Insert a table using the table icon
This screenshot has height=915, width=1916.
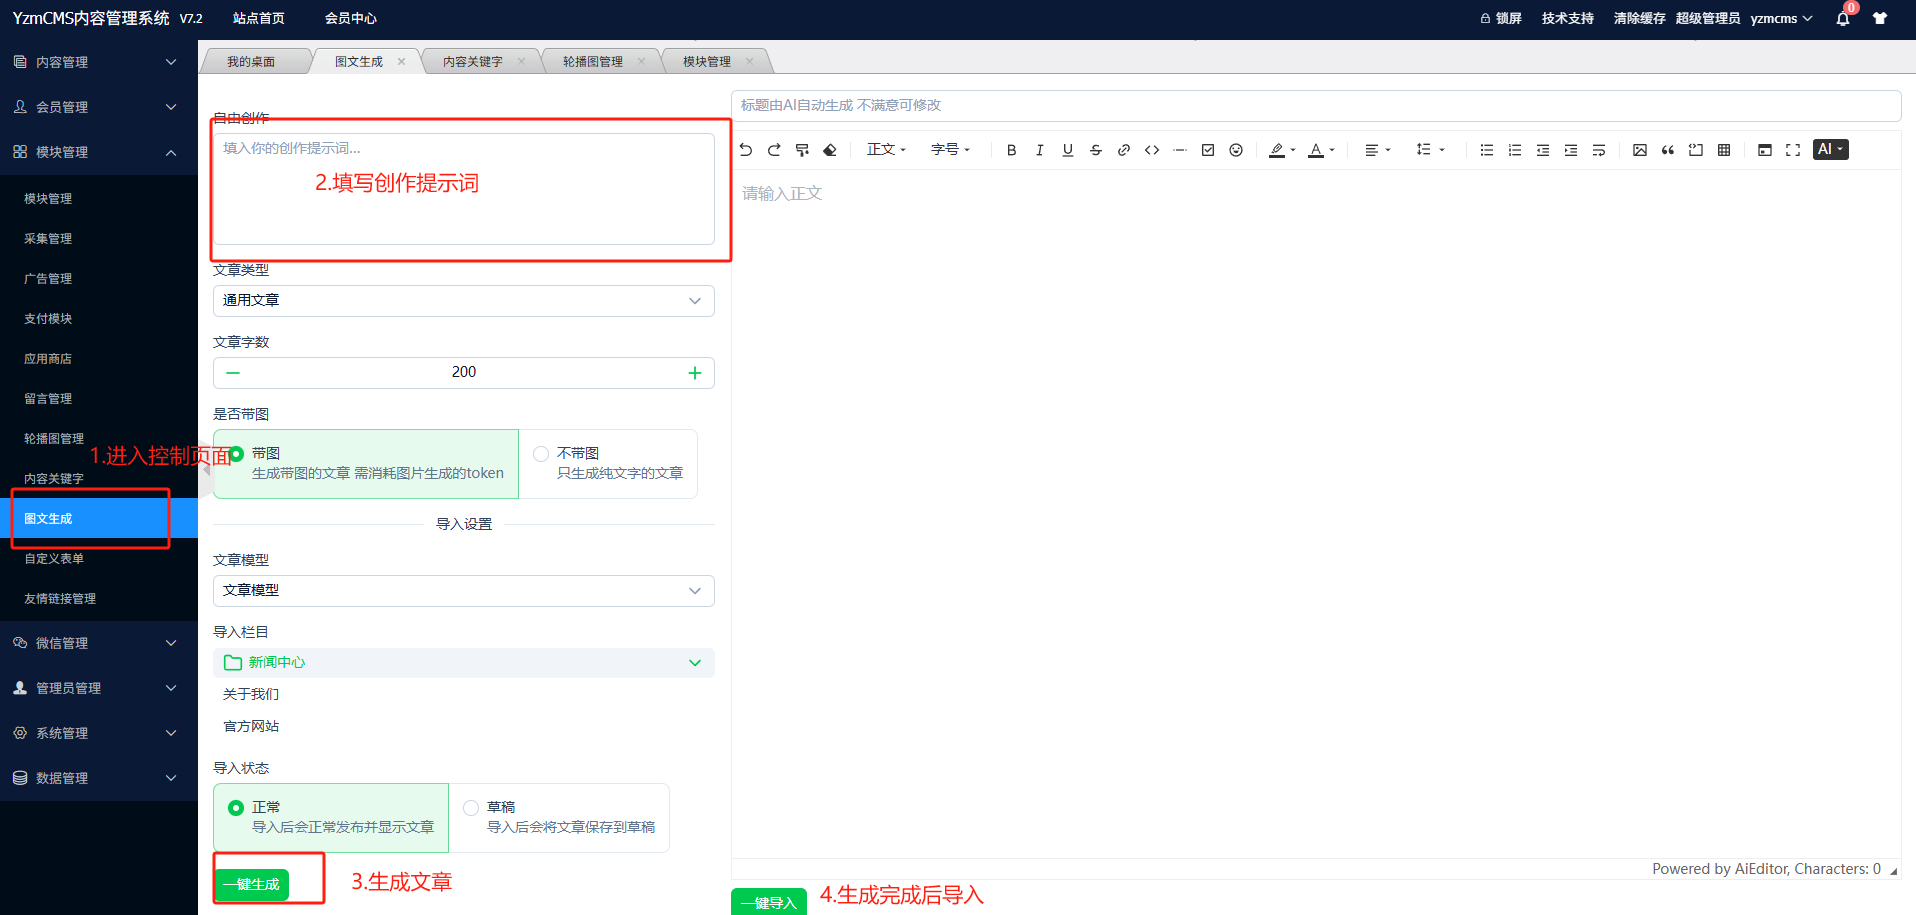tap(1724, 150)
